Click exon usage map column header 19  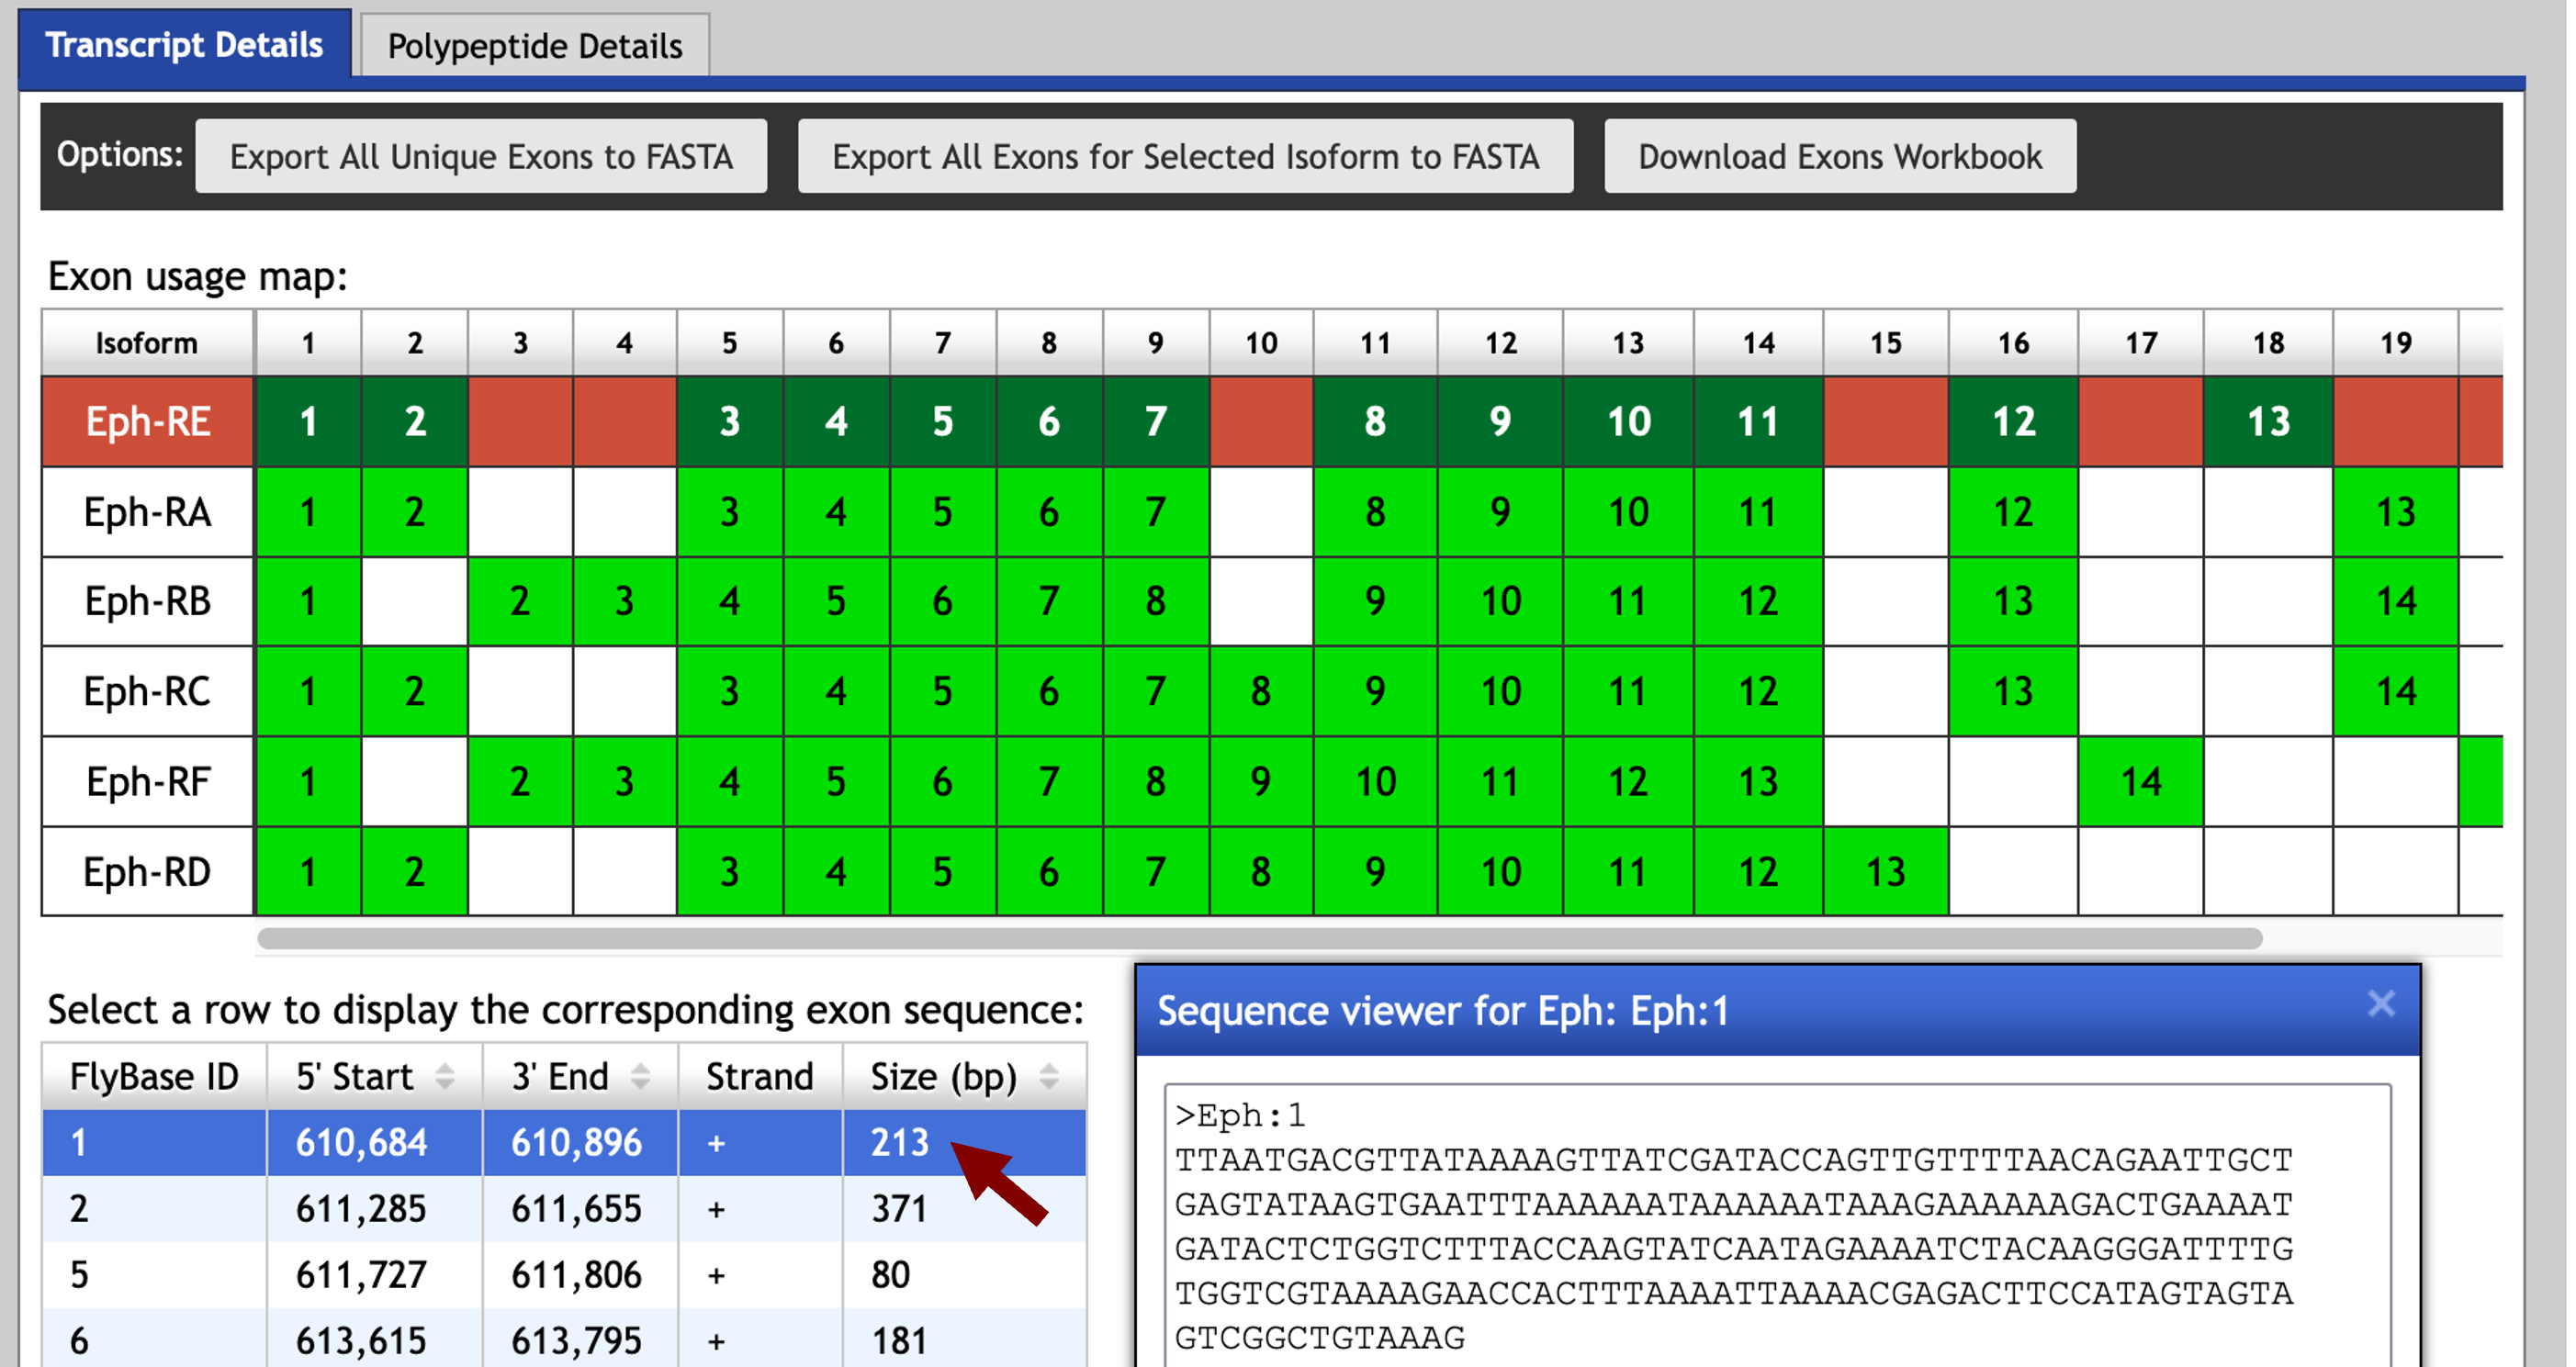(2396, 343)
